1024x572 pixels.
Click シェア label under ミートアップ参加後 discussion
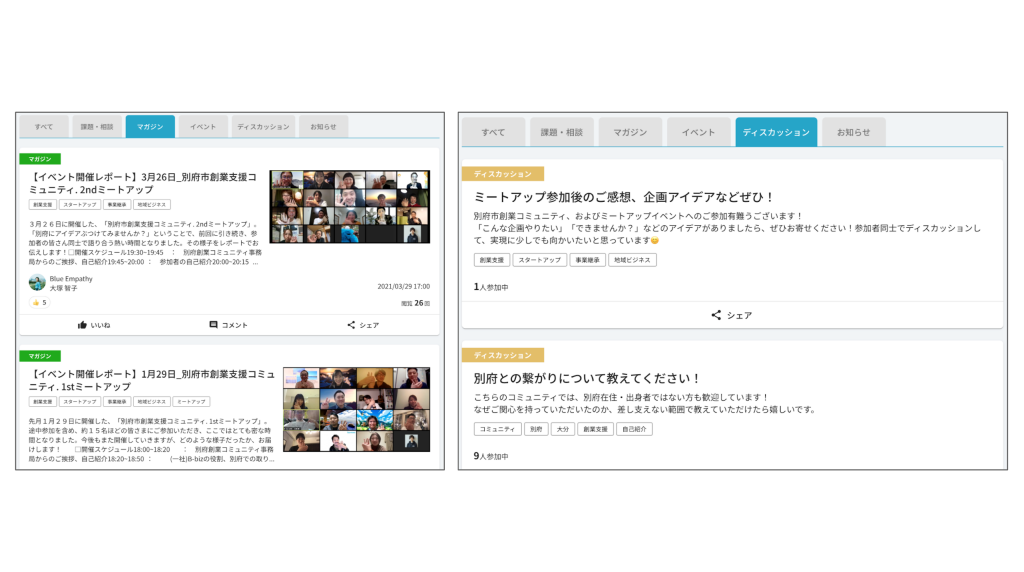point(739,315)
